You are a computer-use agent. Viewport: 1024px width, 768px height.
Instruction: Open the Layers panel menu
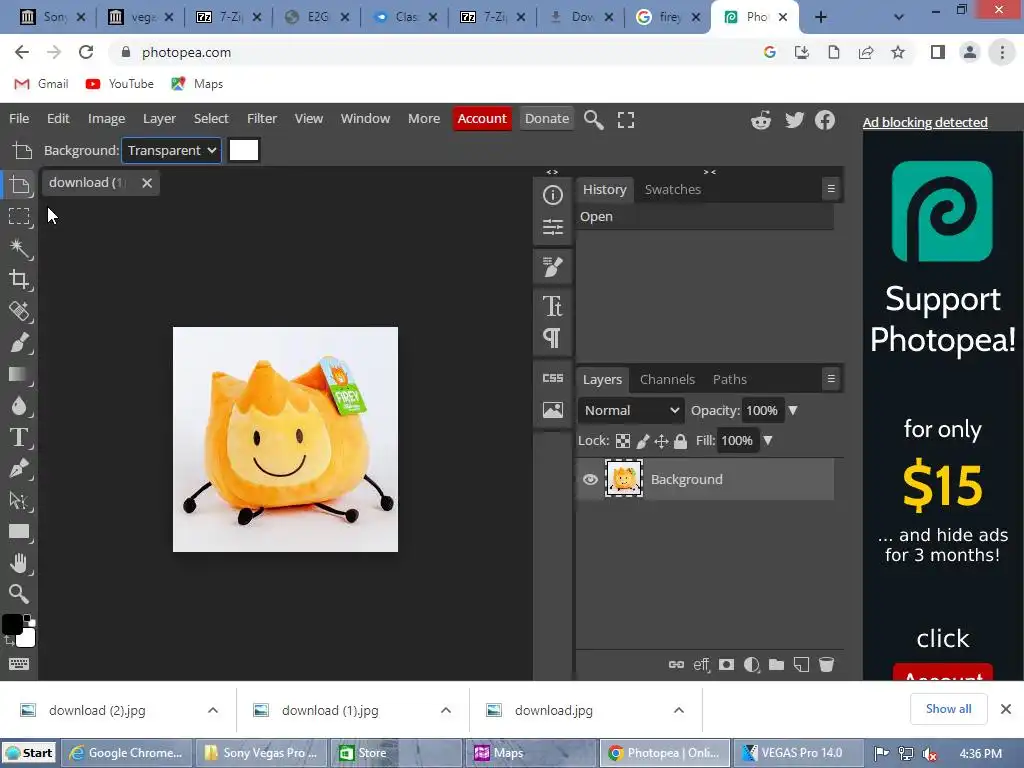(x=831, y=379)
